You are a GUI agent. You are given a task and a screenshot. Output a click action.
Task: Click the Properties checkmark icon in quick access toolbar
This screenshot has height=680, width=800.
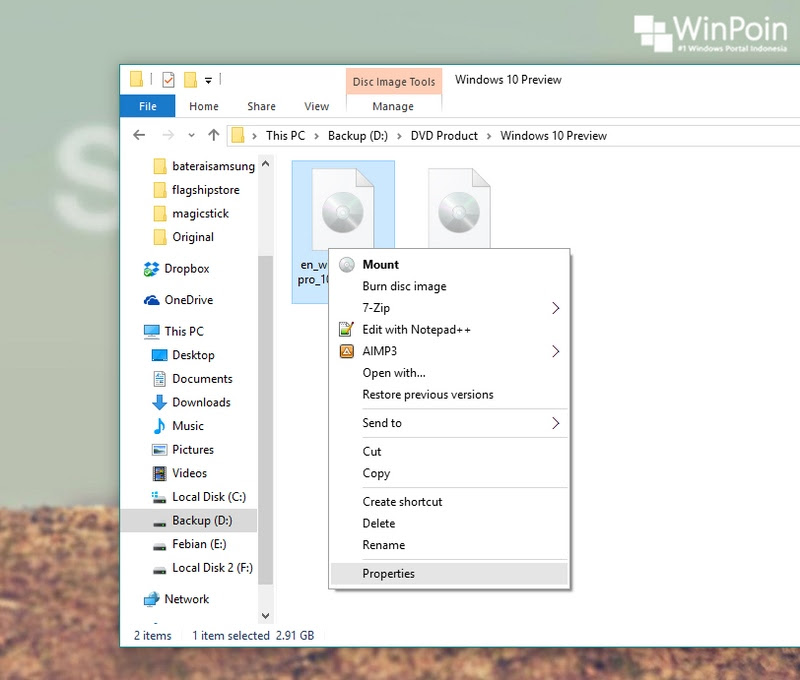(x=168, y=80)
